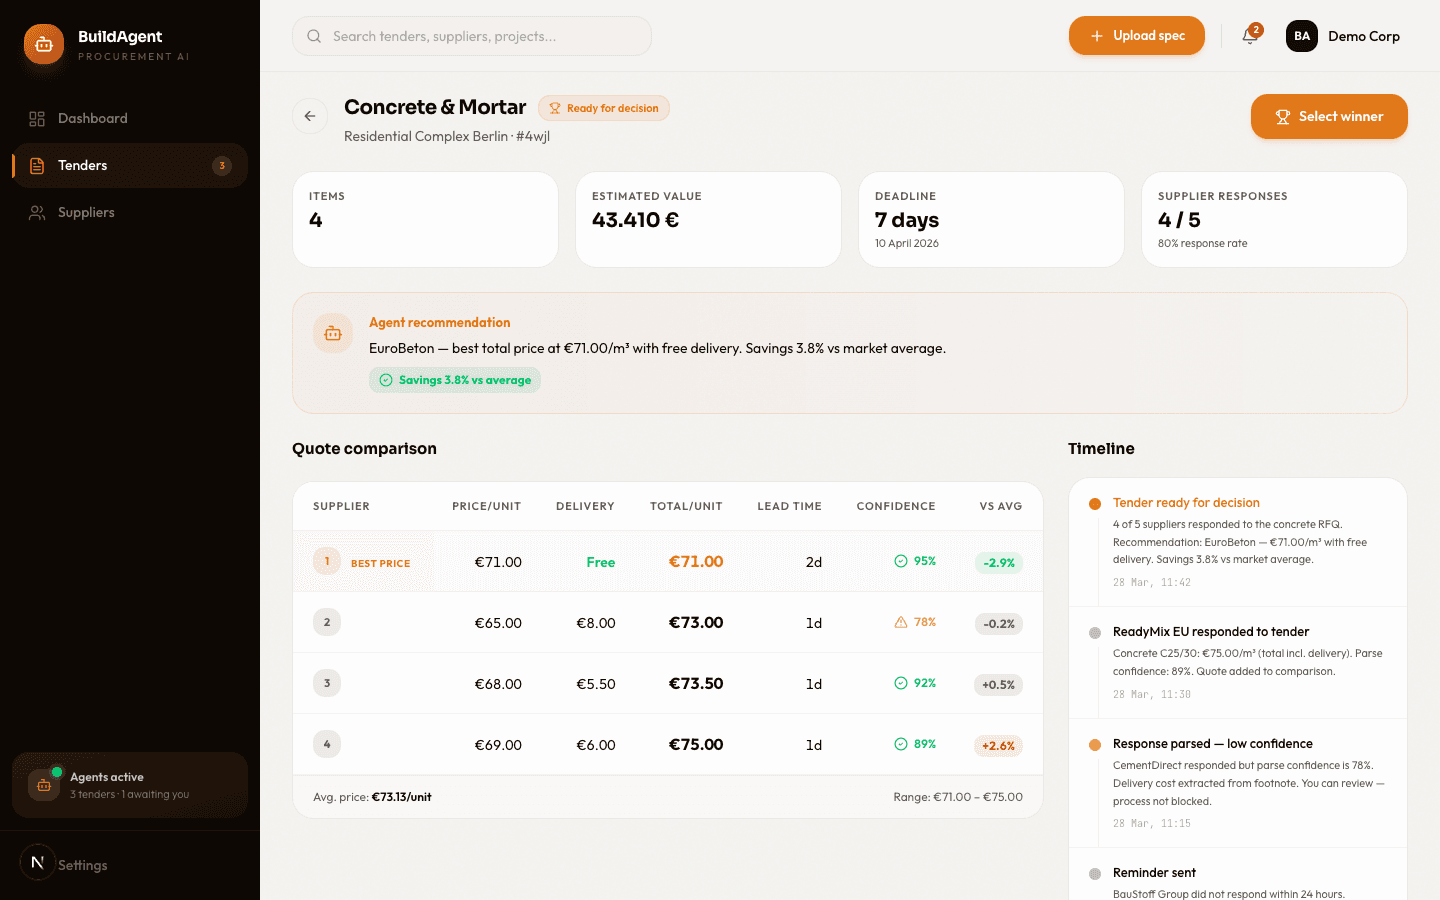Open the Tenders section in the sidebar

[83, 165]
